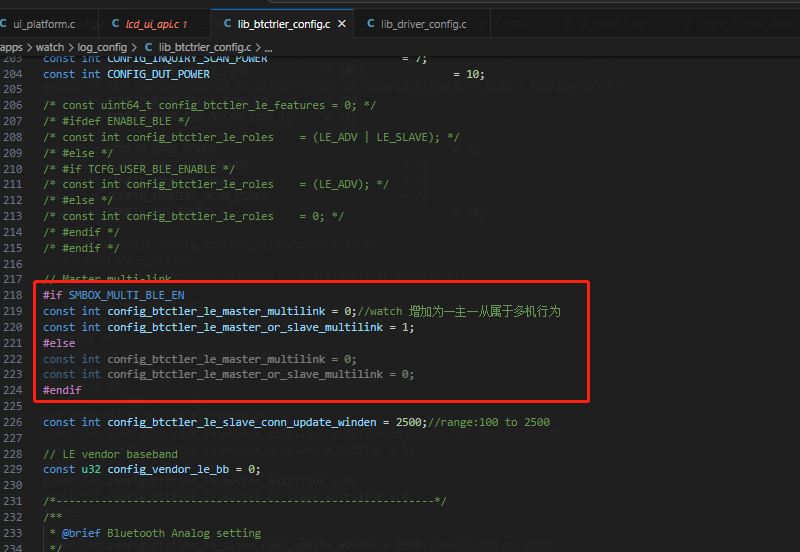Click line number 218 in the gutter
This screenshot has height=552, width=800.
(13, 295)
